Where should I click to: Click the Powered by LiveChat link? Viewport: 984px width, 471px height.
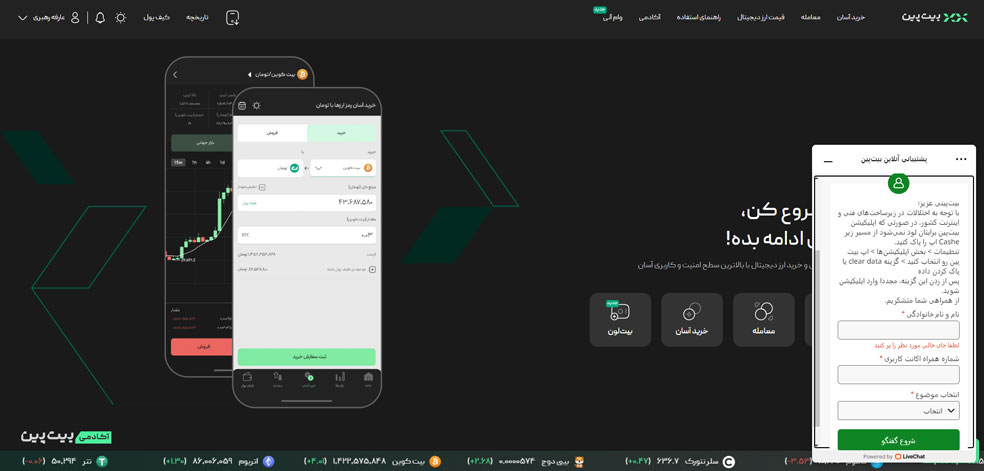(894, 457)
